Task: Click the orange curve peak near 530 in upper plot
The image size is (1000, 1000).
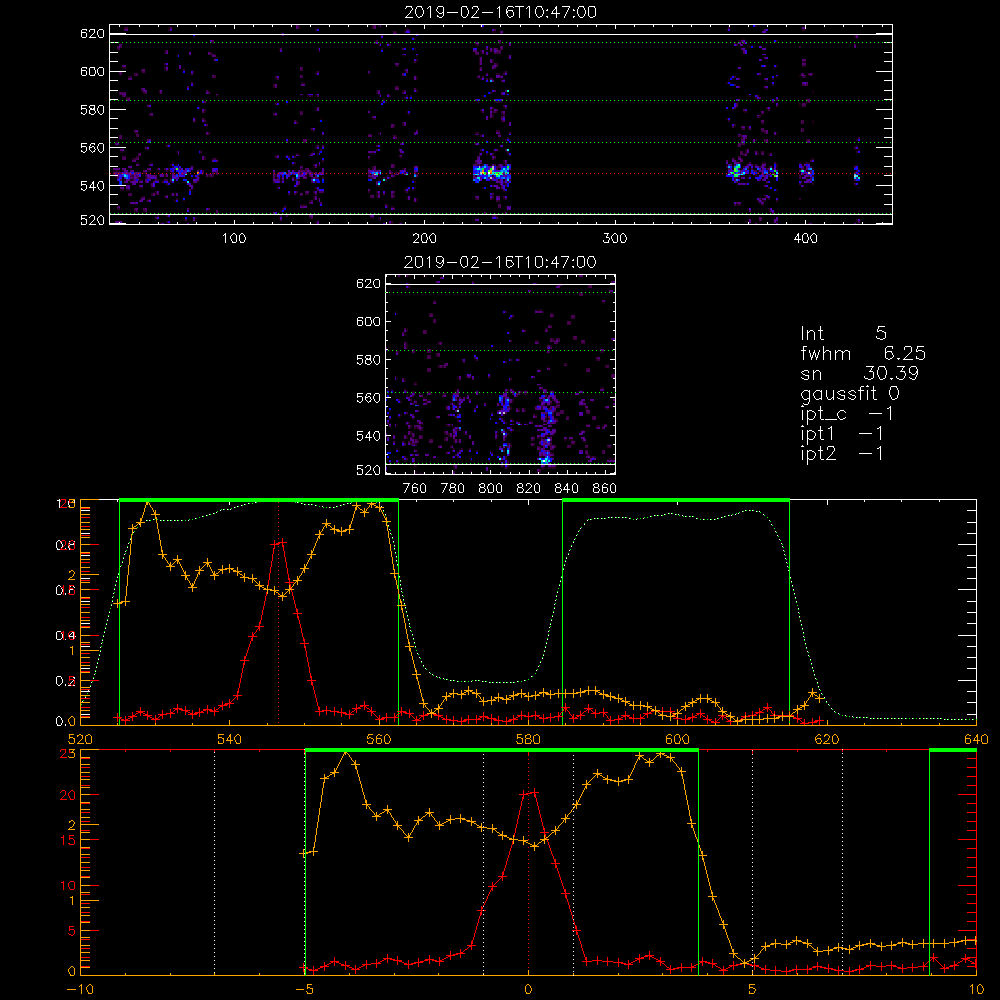Action: click(149, 503)
